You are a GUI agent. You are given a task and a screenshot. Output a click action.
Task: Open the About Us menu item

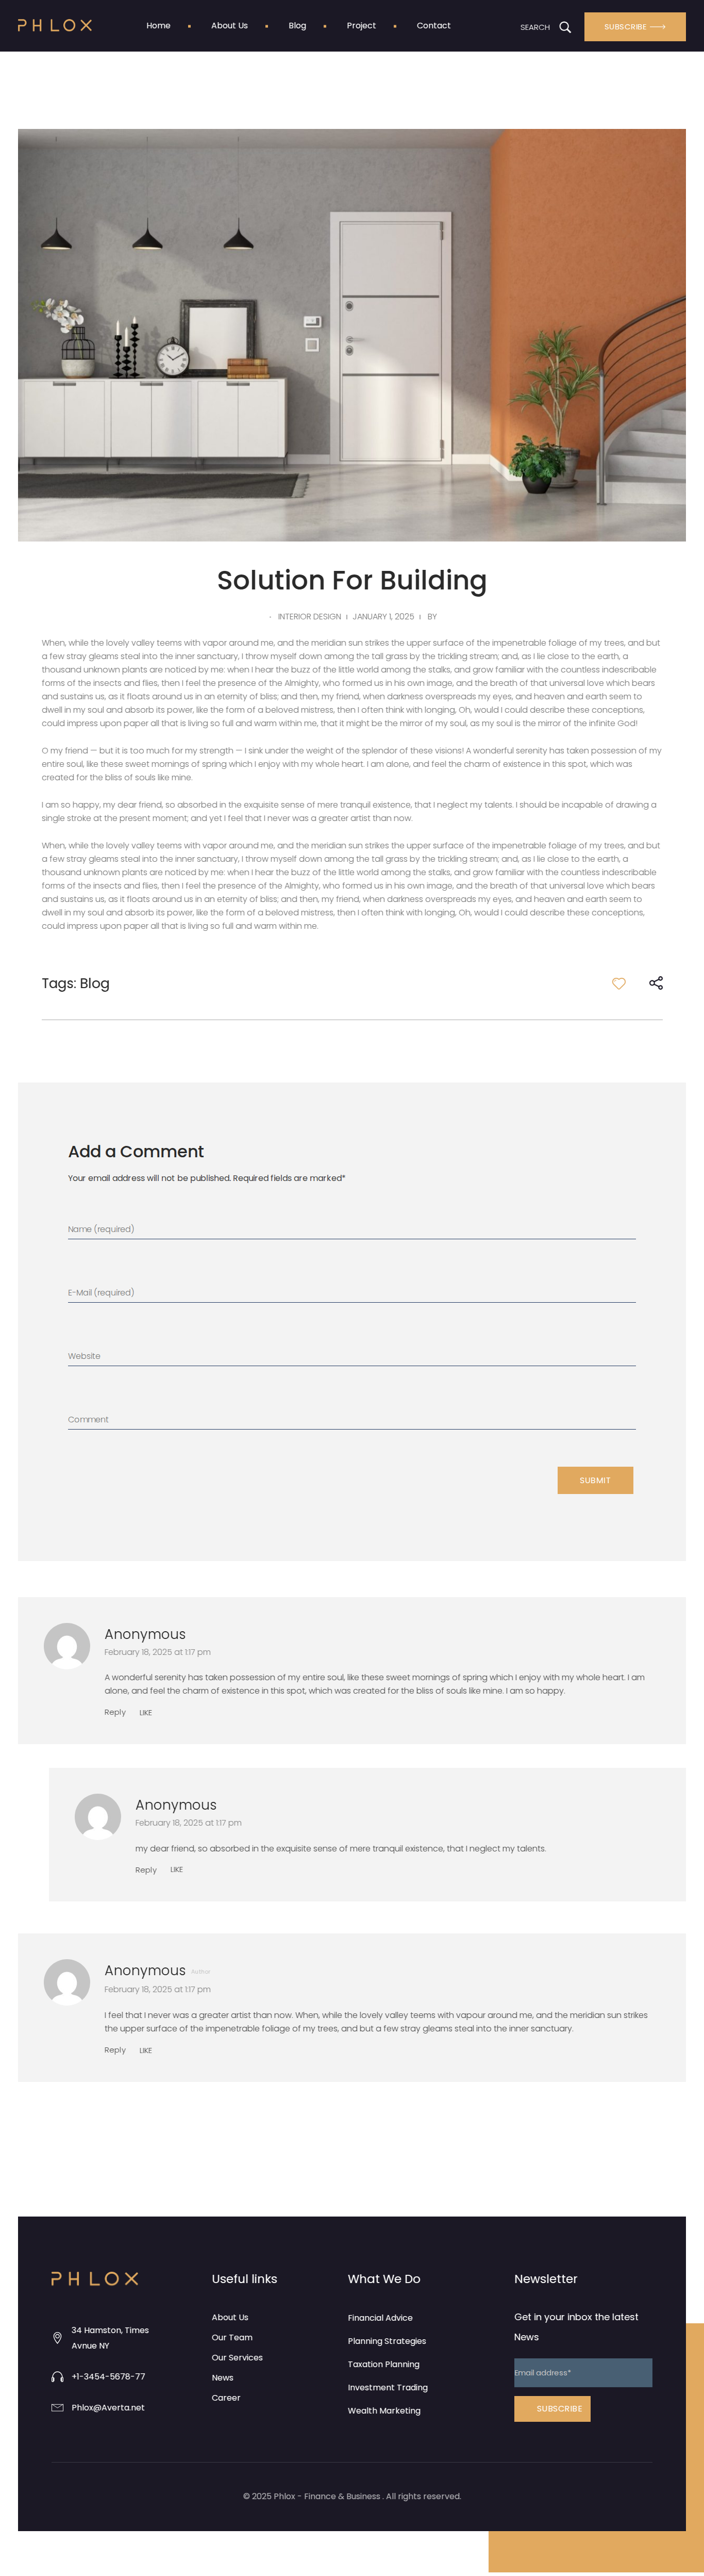pyautogui.click(x=229, y=26)
